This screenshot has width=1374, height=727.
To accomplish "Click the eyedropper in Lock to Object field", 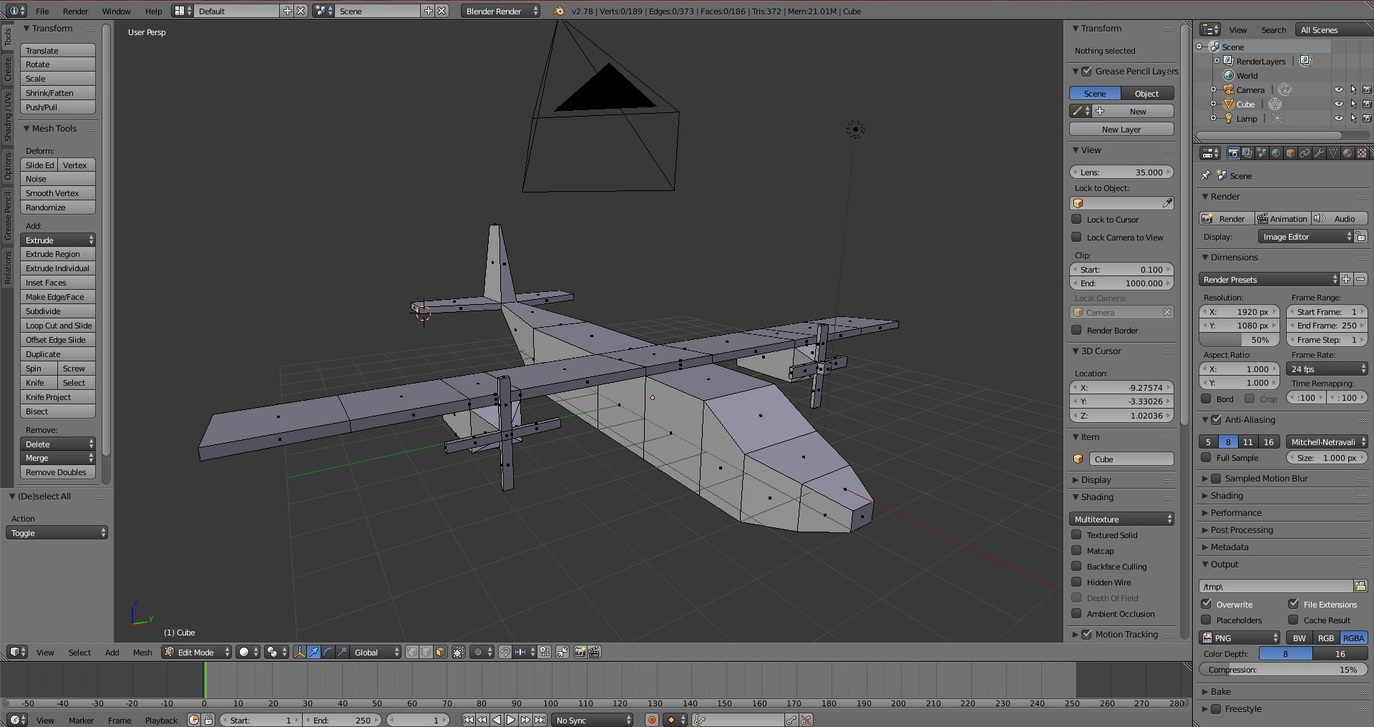I will (x=1167, y=203).
